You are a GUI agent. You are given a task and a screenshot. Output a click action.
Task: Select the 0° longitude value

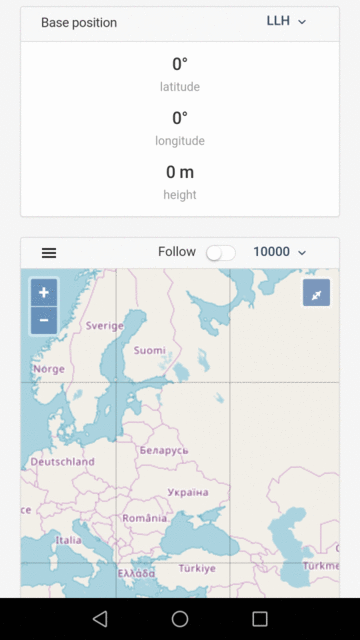[x=180, y=118]
